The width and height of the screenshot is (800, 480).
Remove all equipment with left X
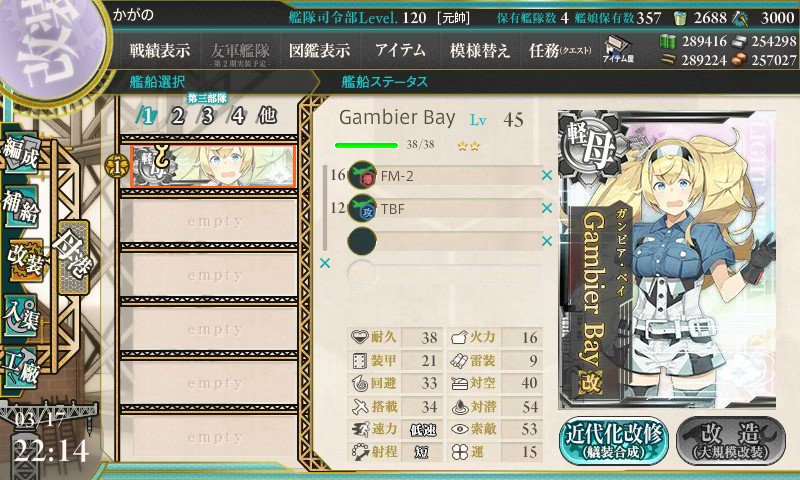pyautogui.click(x=324, y=263)
